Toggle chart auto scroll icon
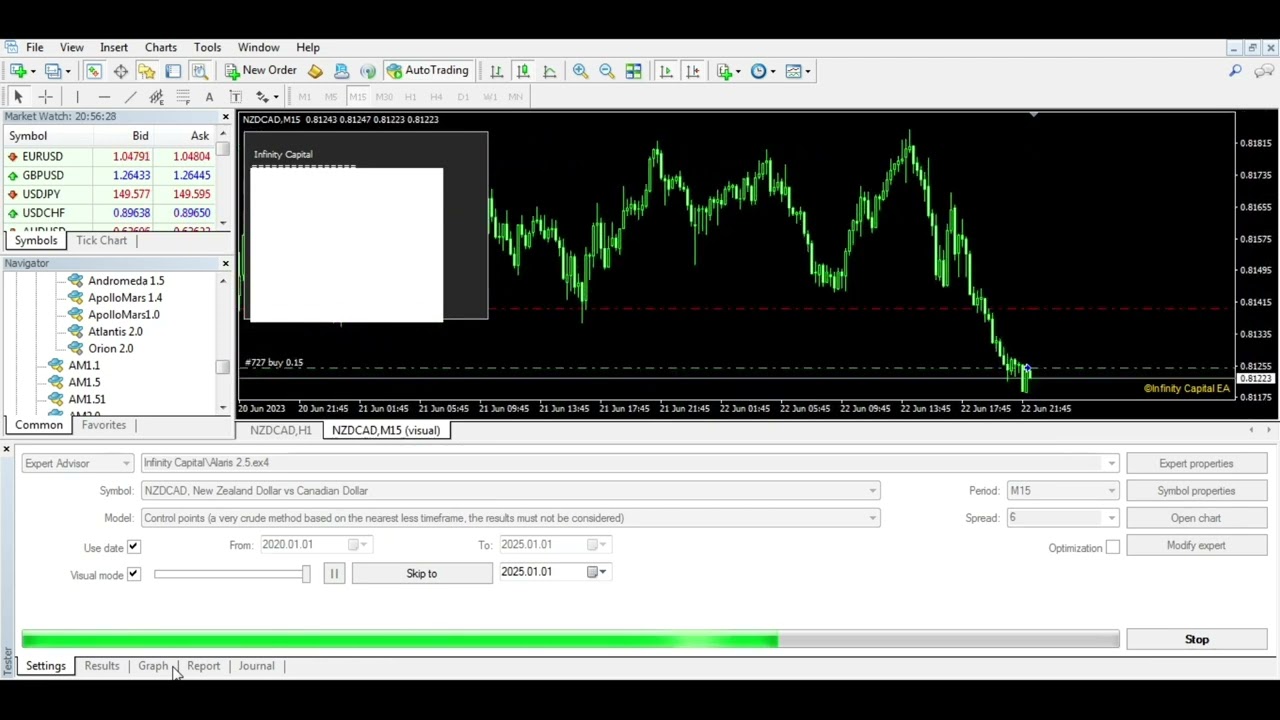Viewport: 1280px width, 720px height. tap(666, 71)
